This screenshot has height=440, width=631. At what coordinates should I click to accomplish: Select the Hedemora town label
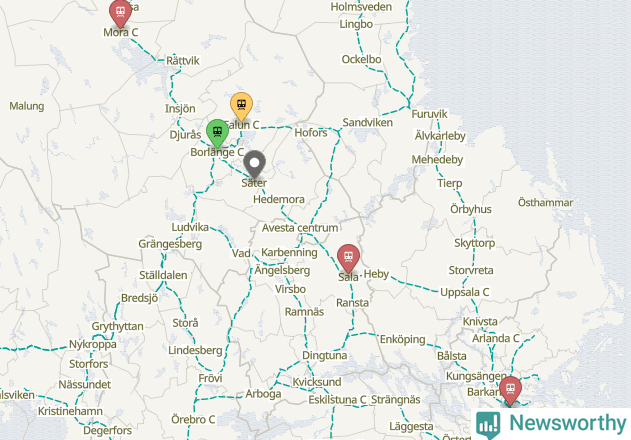279,199
